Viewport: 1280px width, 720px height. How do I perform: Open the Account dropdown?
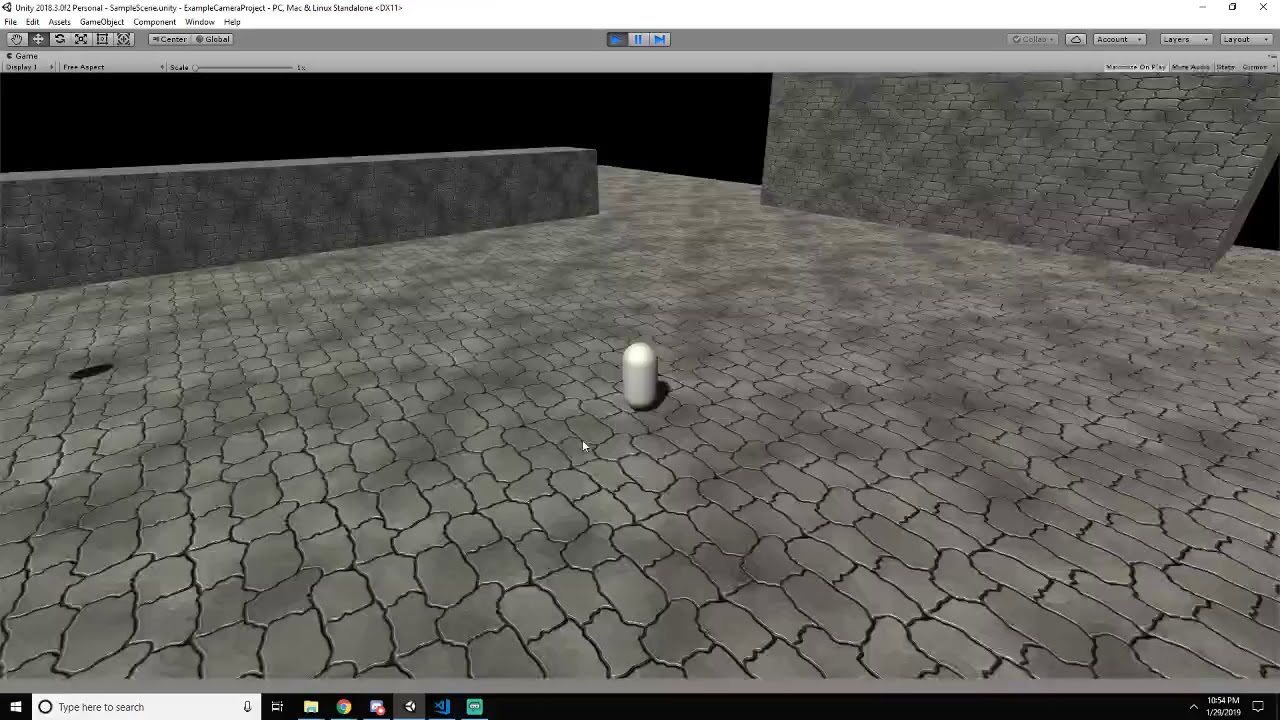pos(1119,39)
